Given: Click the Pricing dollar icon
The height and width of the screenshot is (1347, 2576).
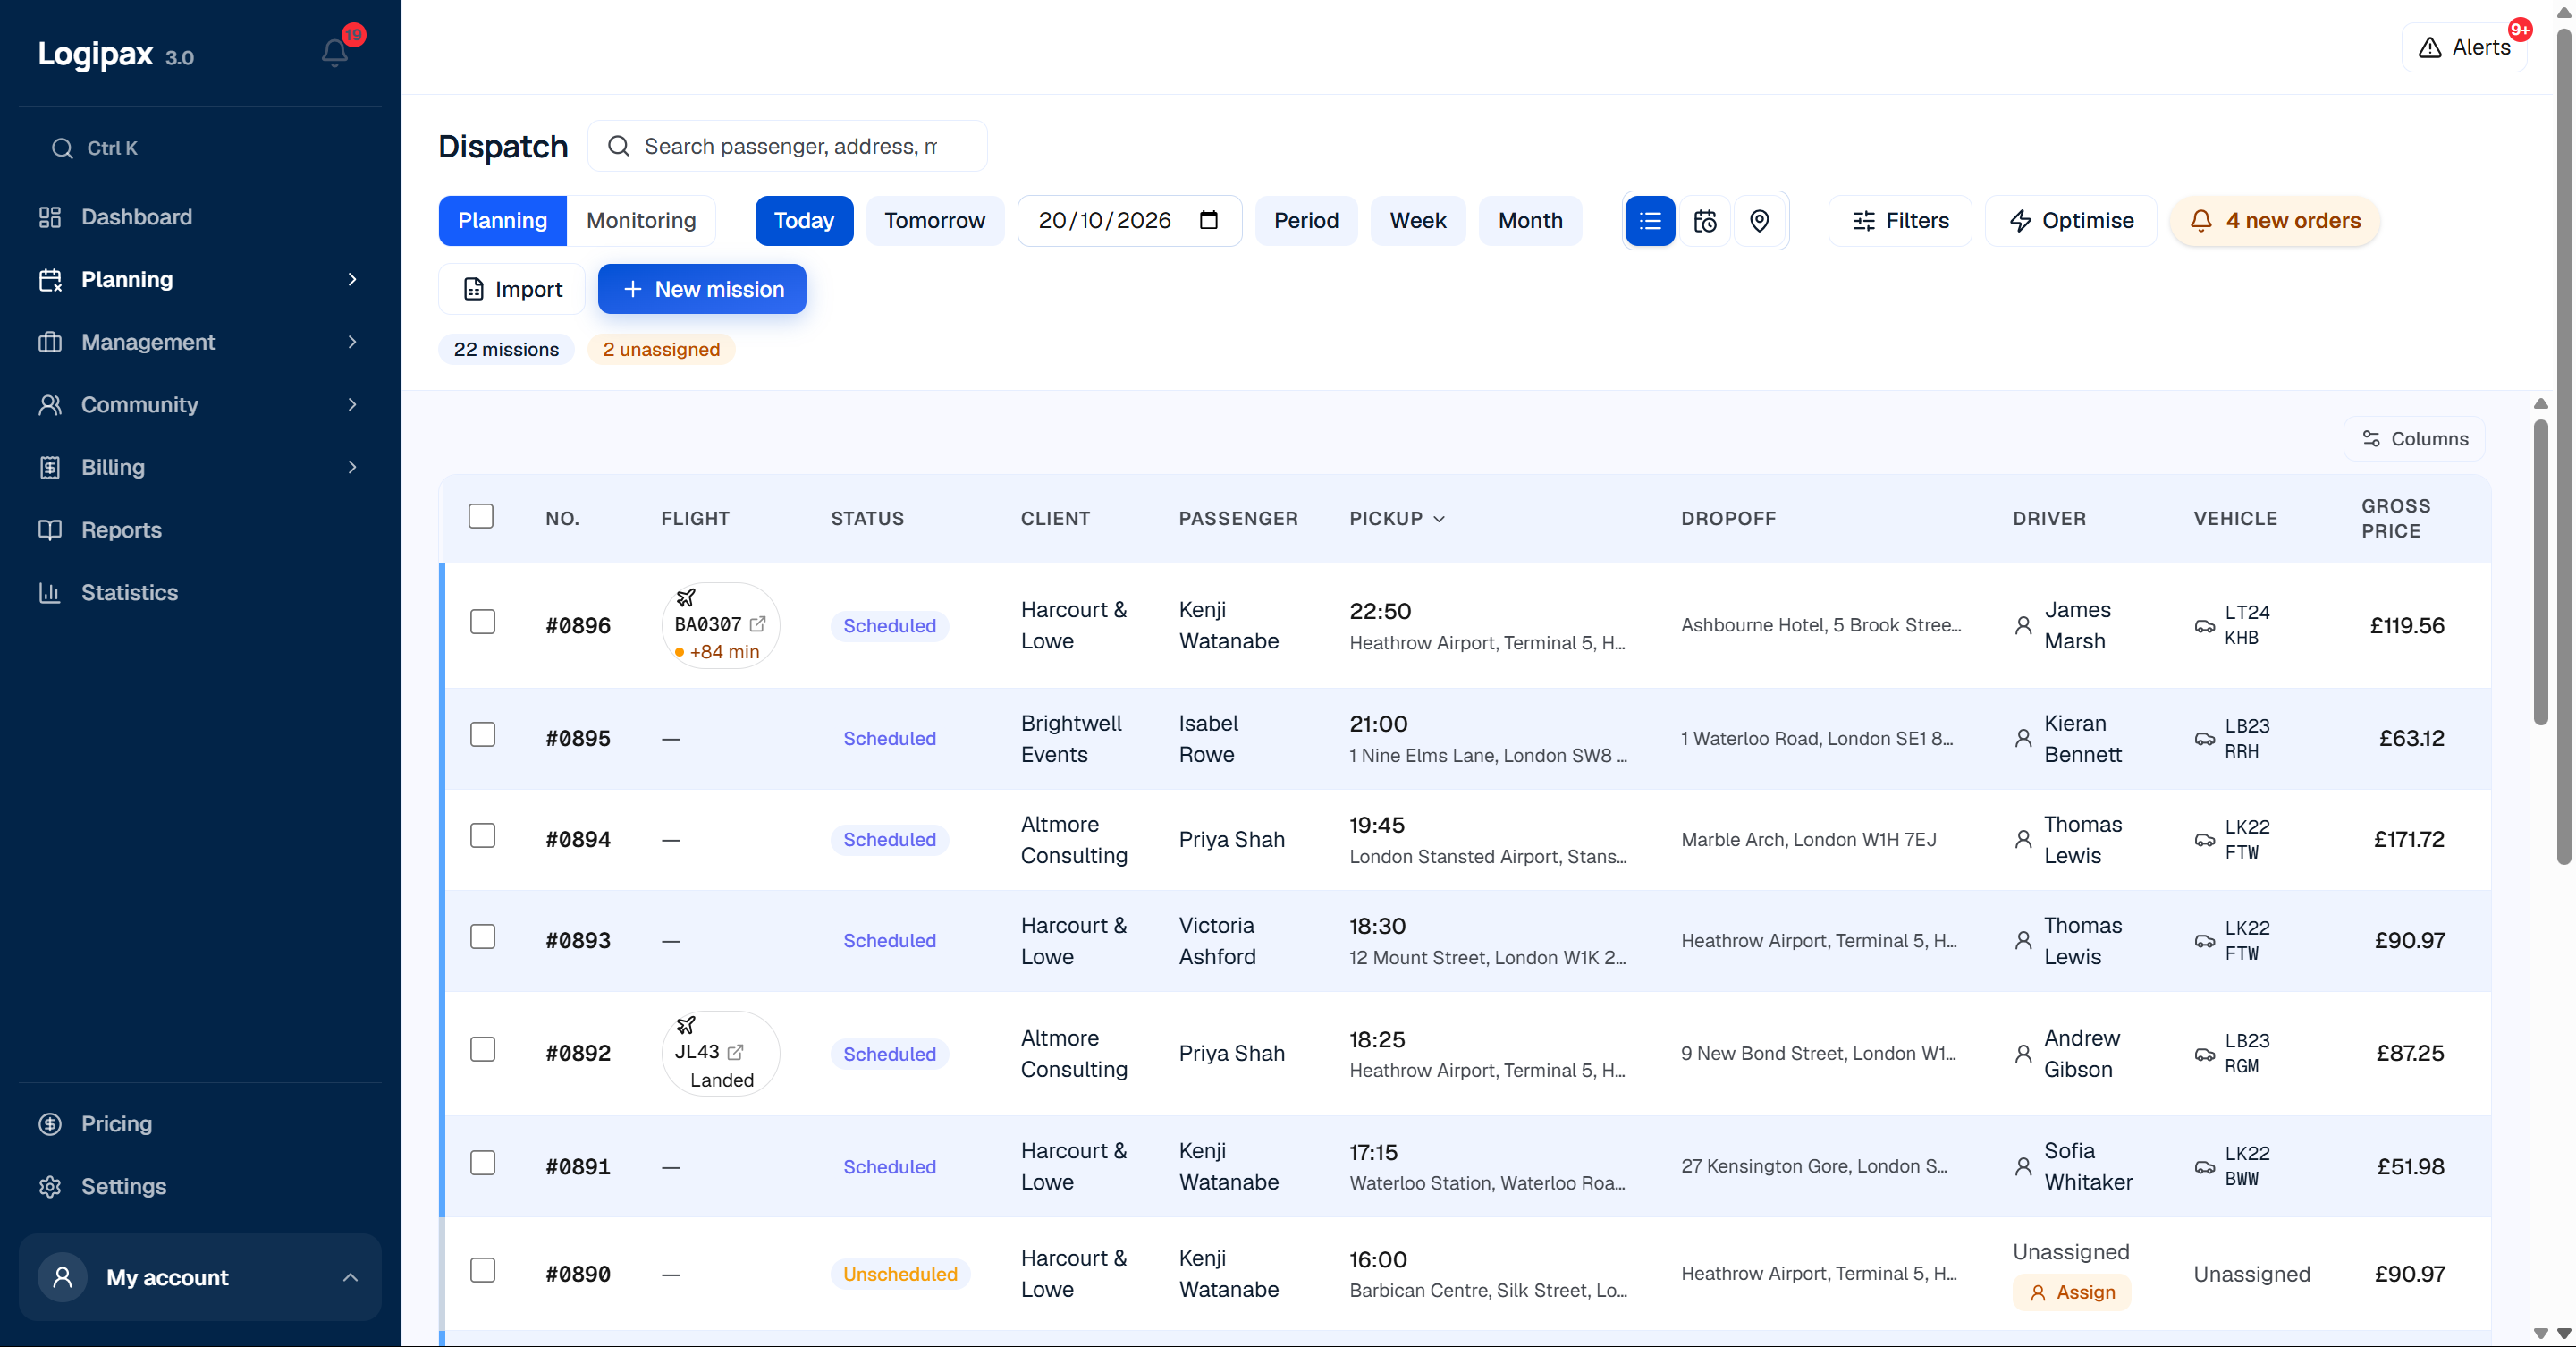Looking at the screenshot, I should click(x=50, y=1123).
